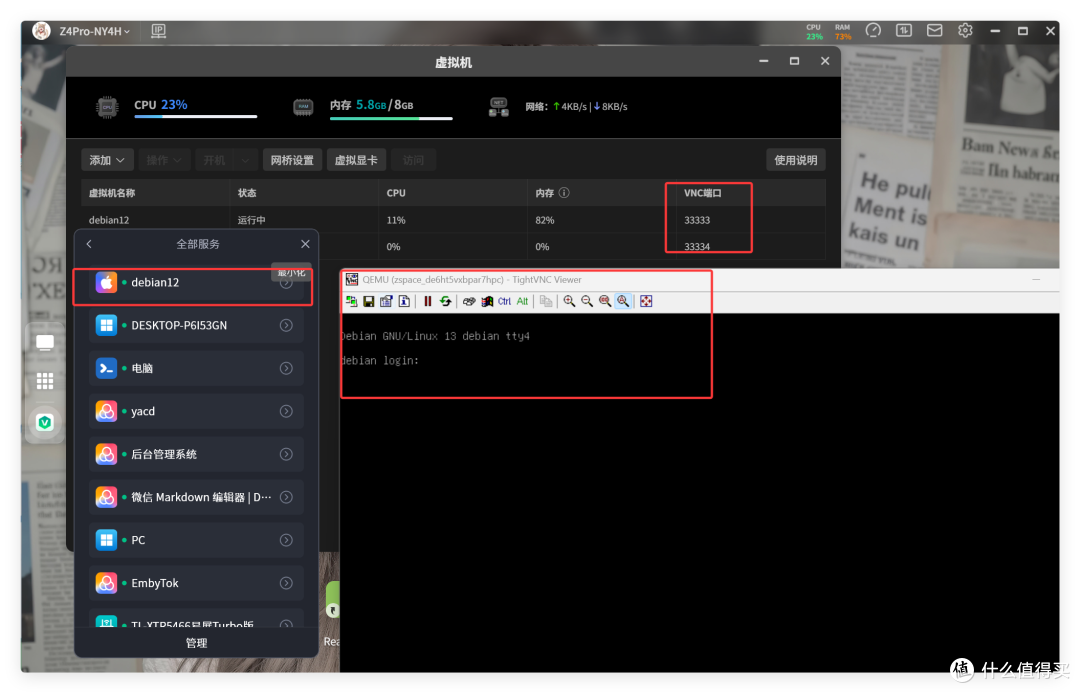This screenshot has height=693, width=1080.
Task: Close the 全部服务 panel
Action: pyautogui.click(x=305, y=244)
